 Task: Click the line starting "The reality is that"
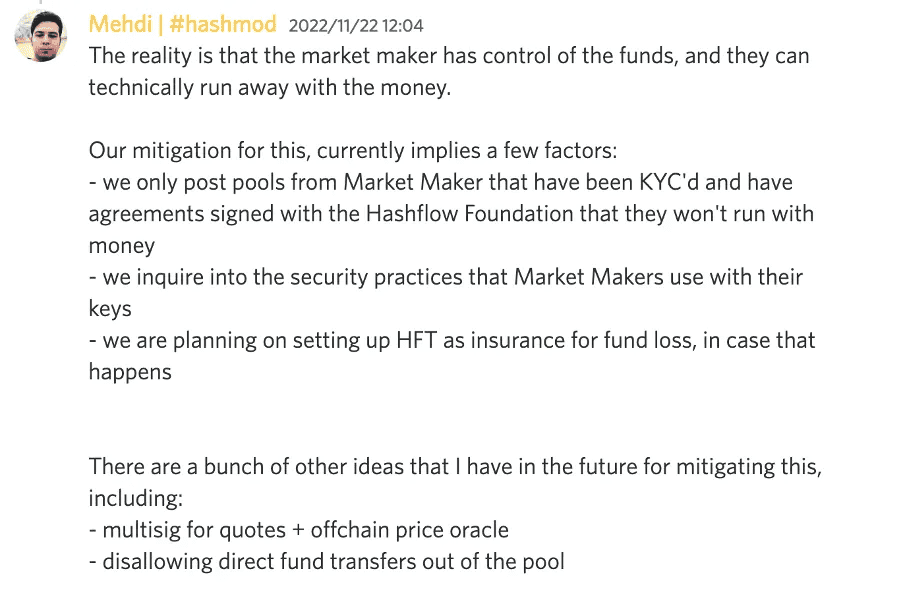(448, 56)
